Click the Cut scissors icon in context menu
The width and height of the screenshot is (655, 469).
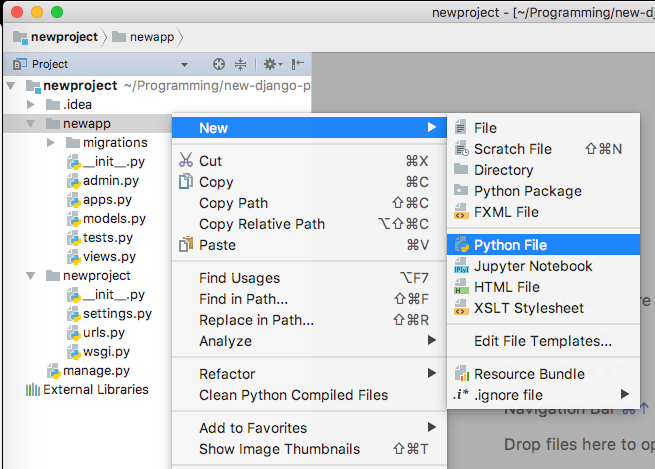pyautogui.click(x=185, y=161)
